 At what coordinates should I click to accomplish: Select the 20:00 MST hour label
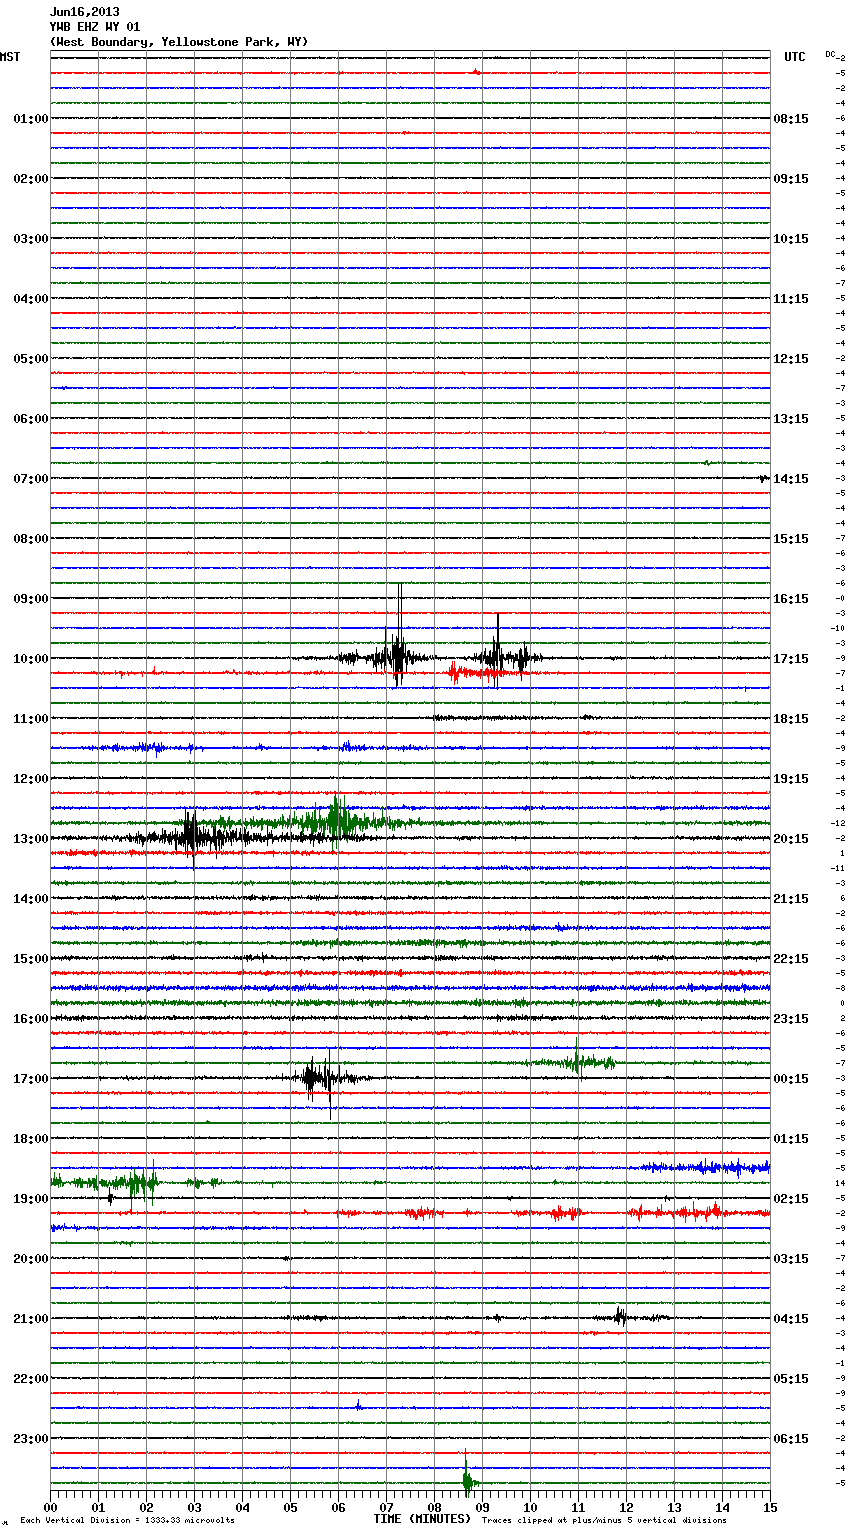pyautogui.click(x=30, y=1259)
